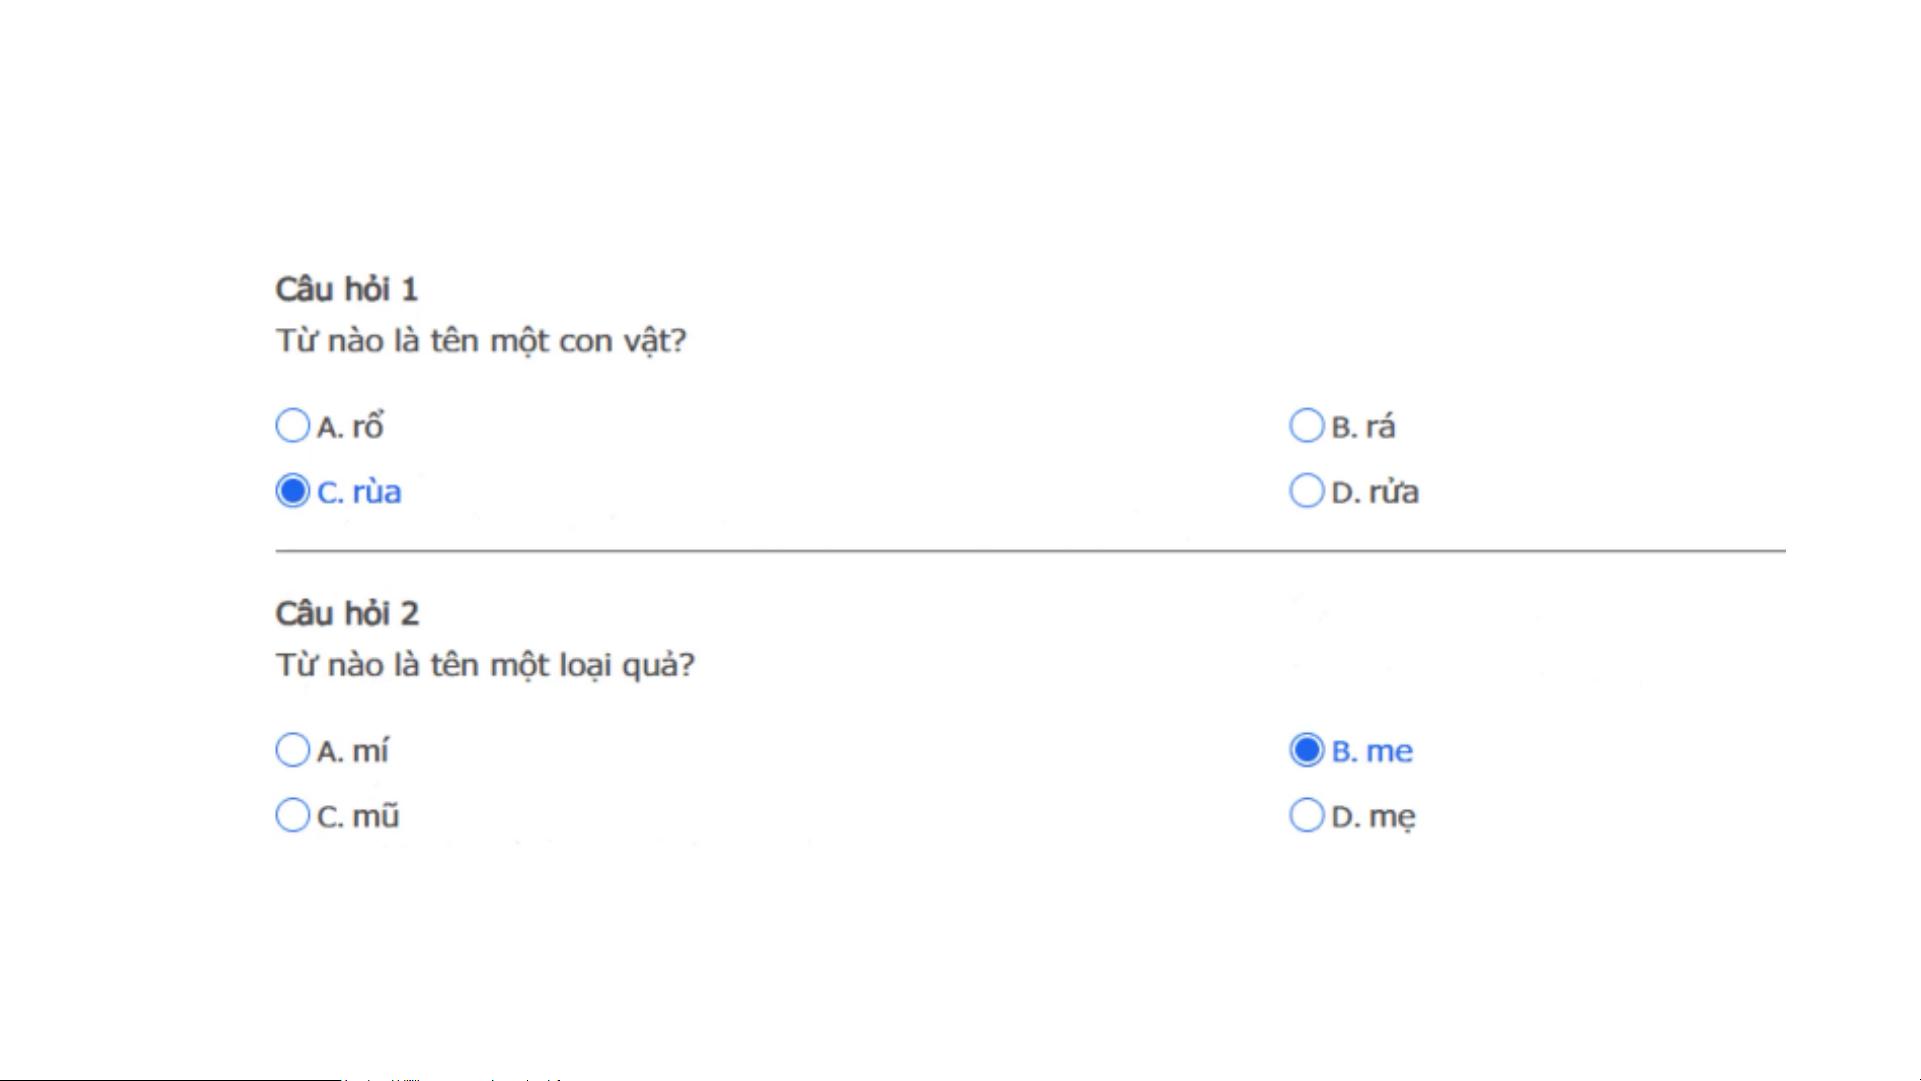Click the selected radio circle beside B. me

click(x=1306, y=750)
